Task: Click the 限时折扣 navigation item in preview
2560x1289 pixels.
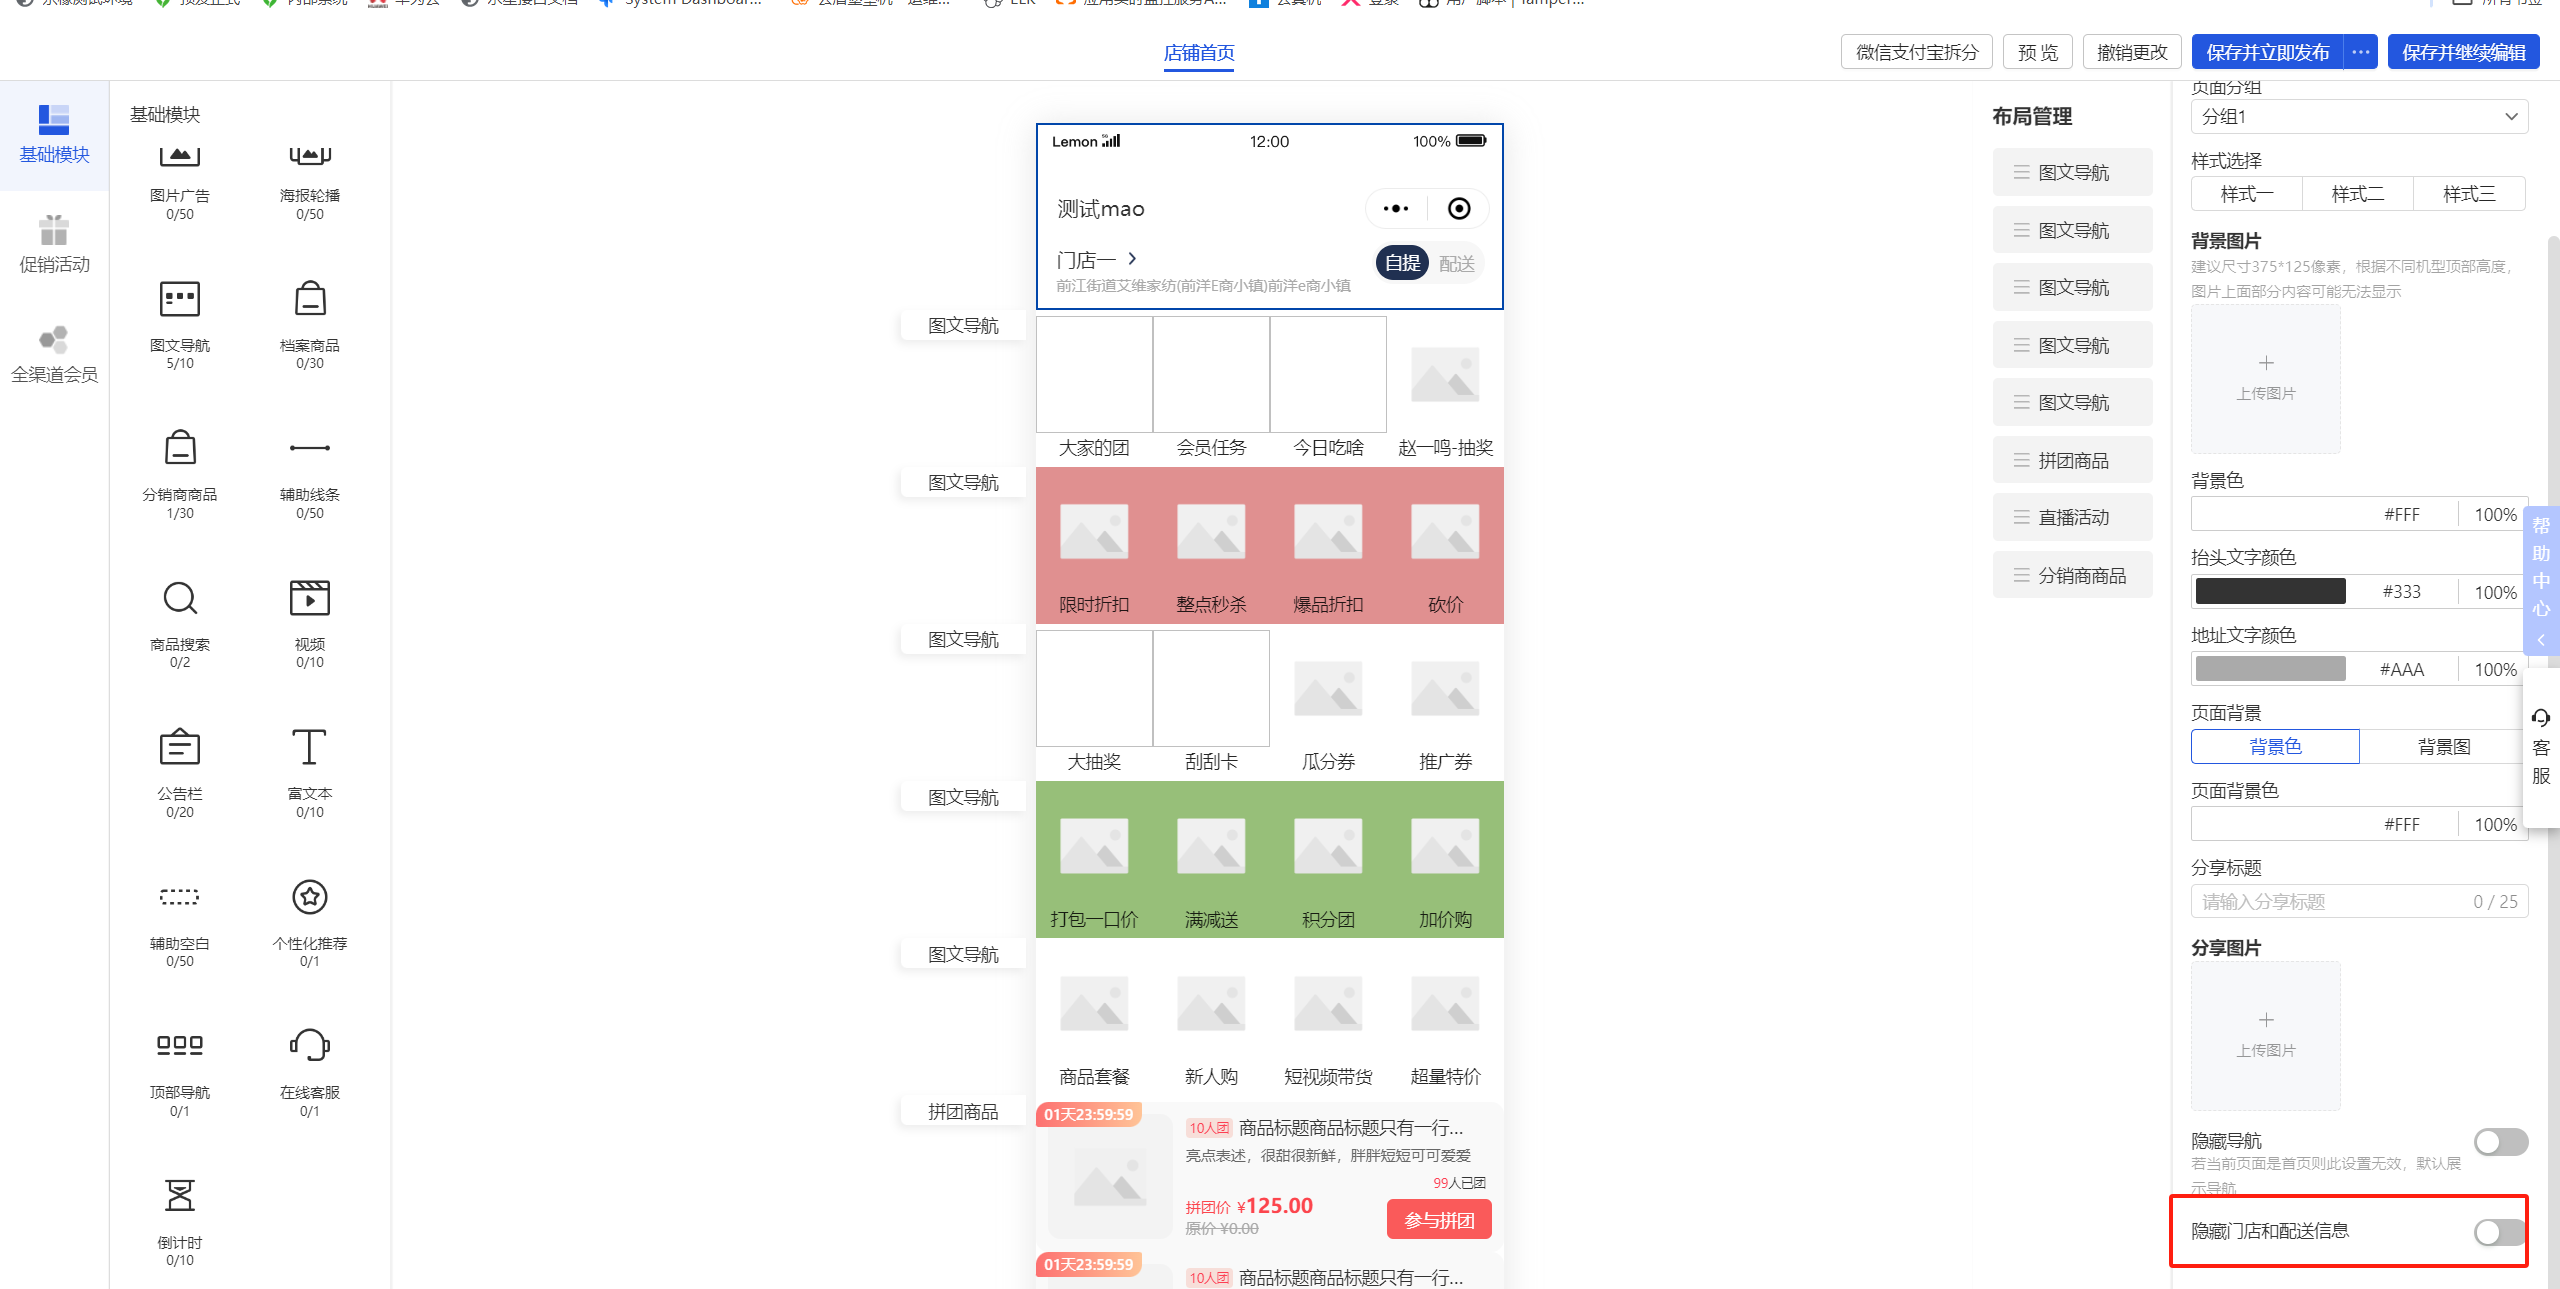Action: [x=1095, y=548]
